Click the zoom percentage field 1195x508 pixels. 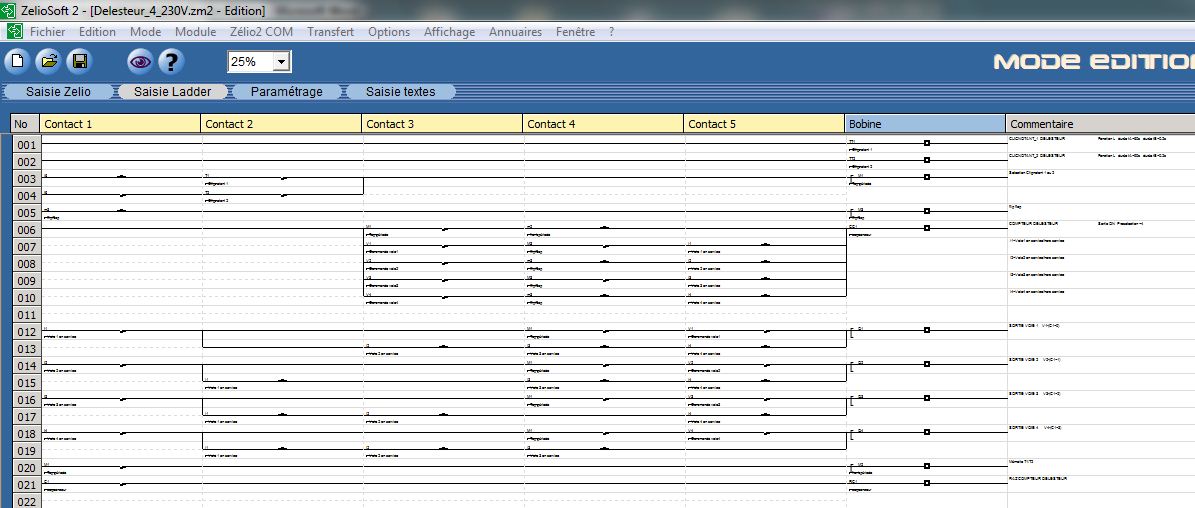pos(248,62)
